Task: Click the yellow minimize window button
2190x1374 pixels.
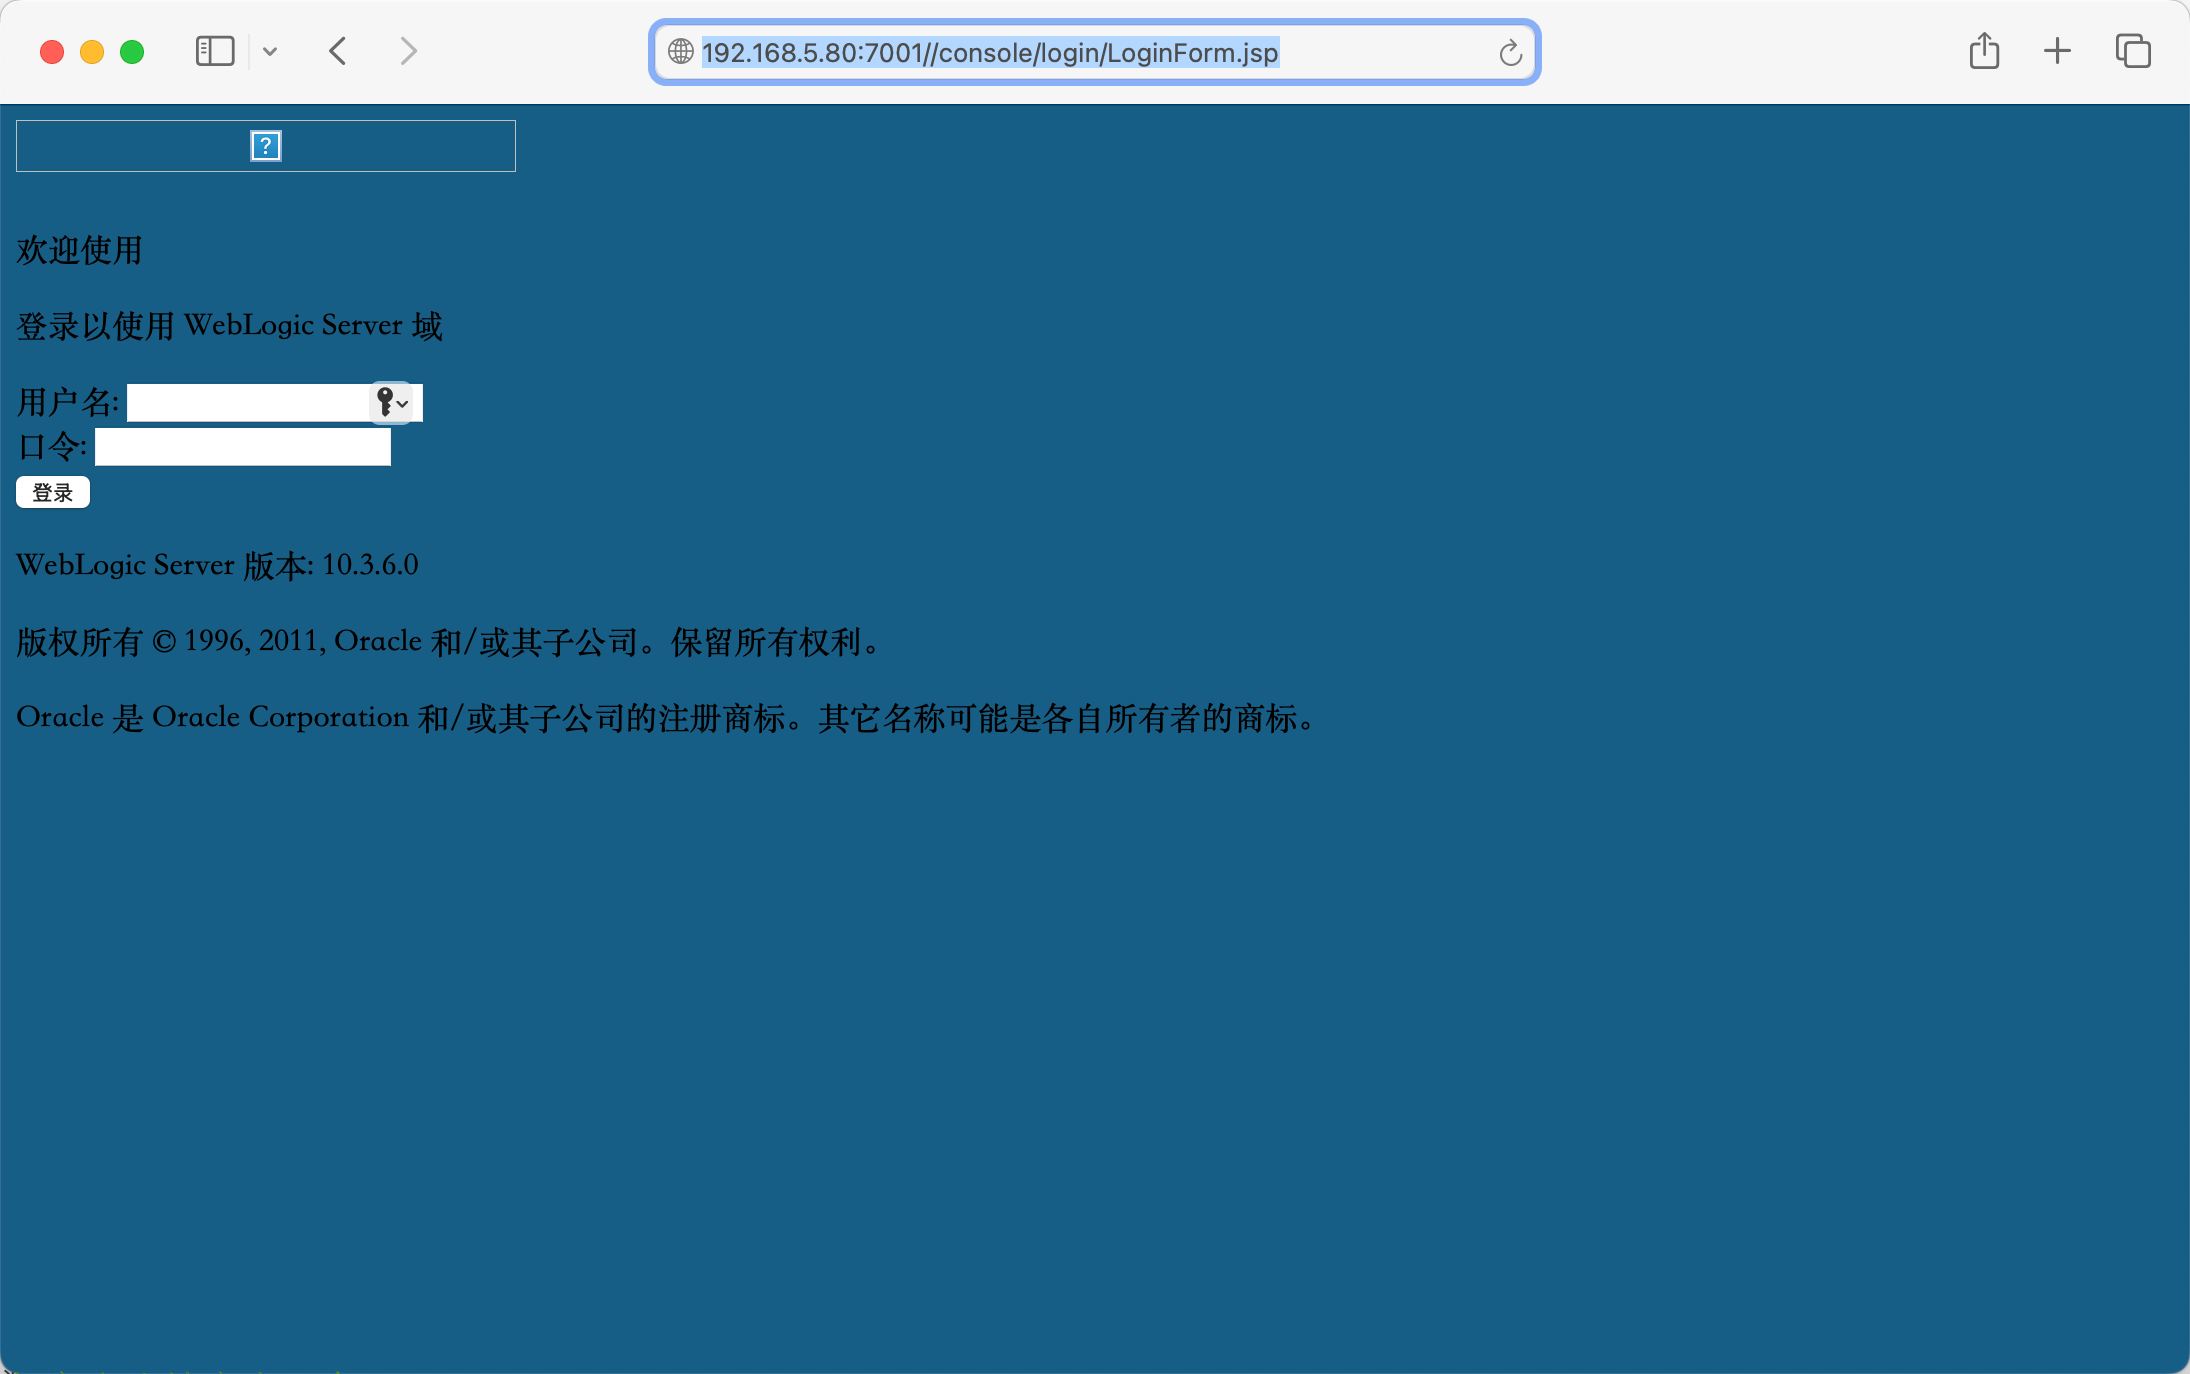Action: pyautogui.click(x=92, y=52)
